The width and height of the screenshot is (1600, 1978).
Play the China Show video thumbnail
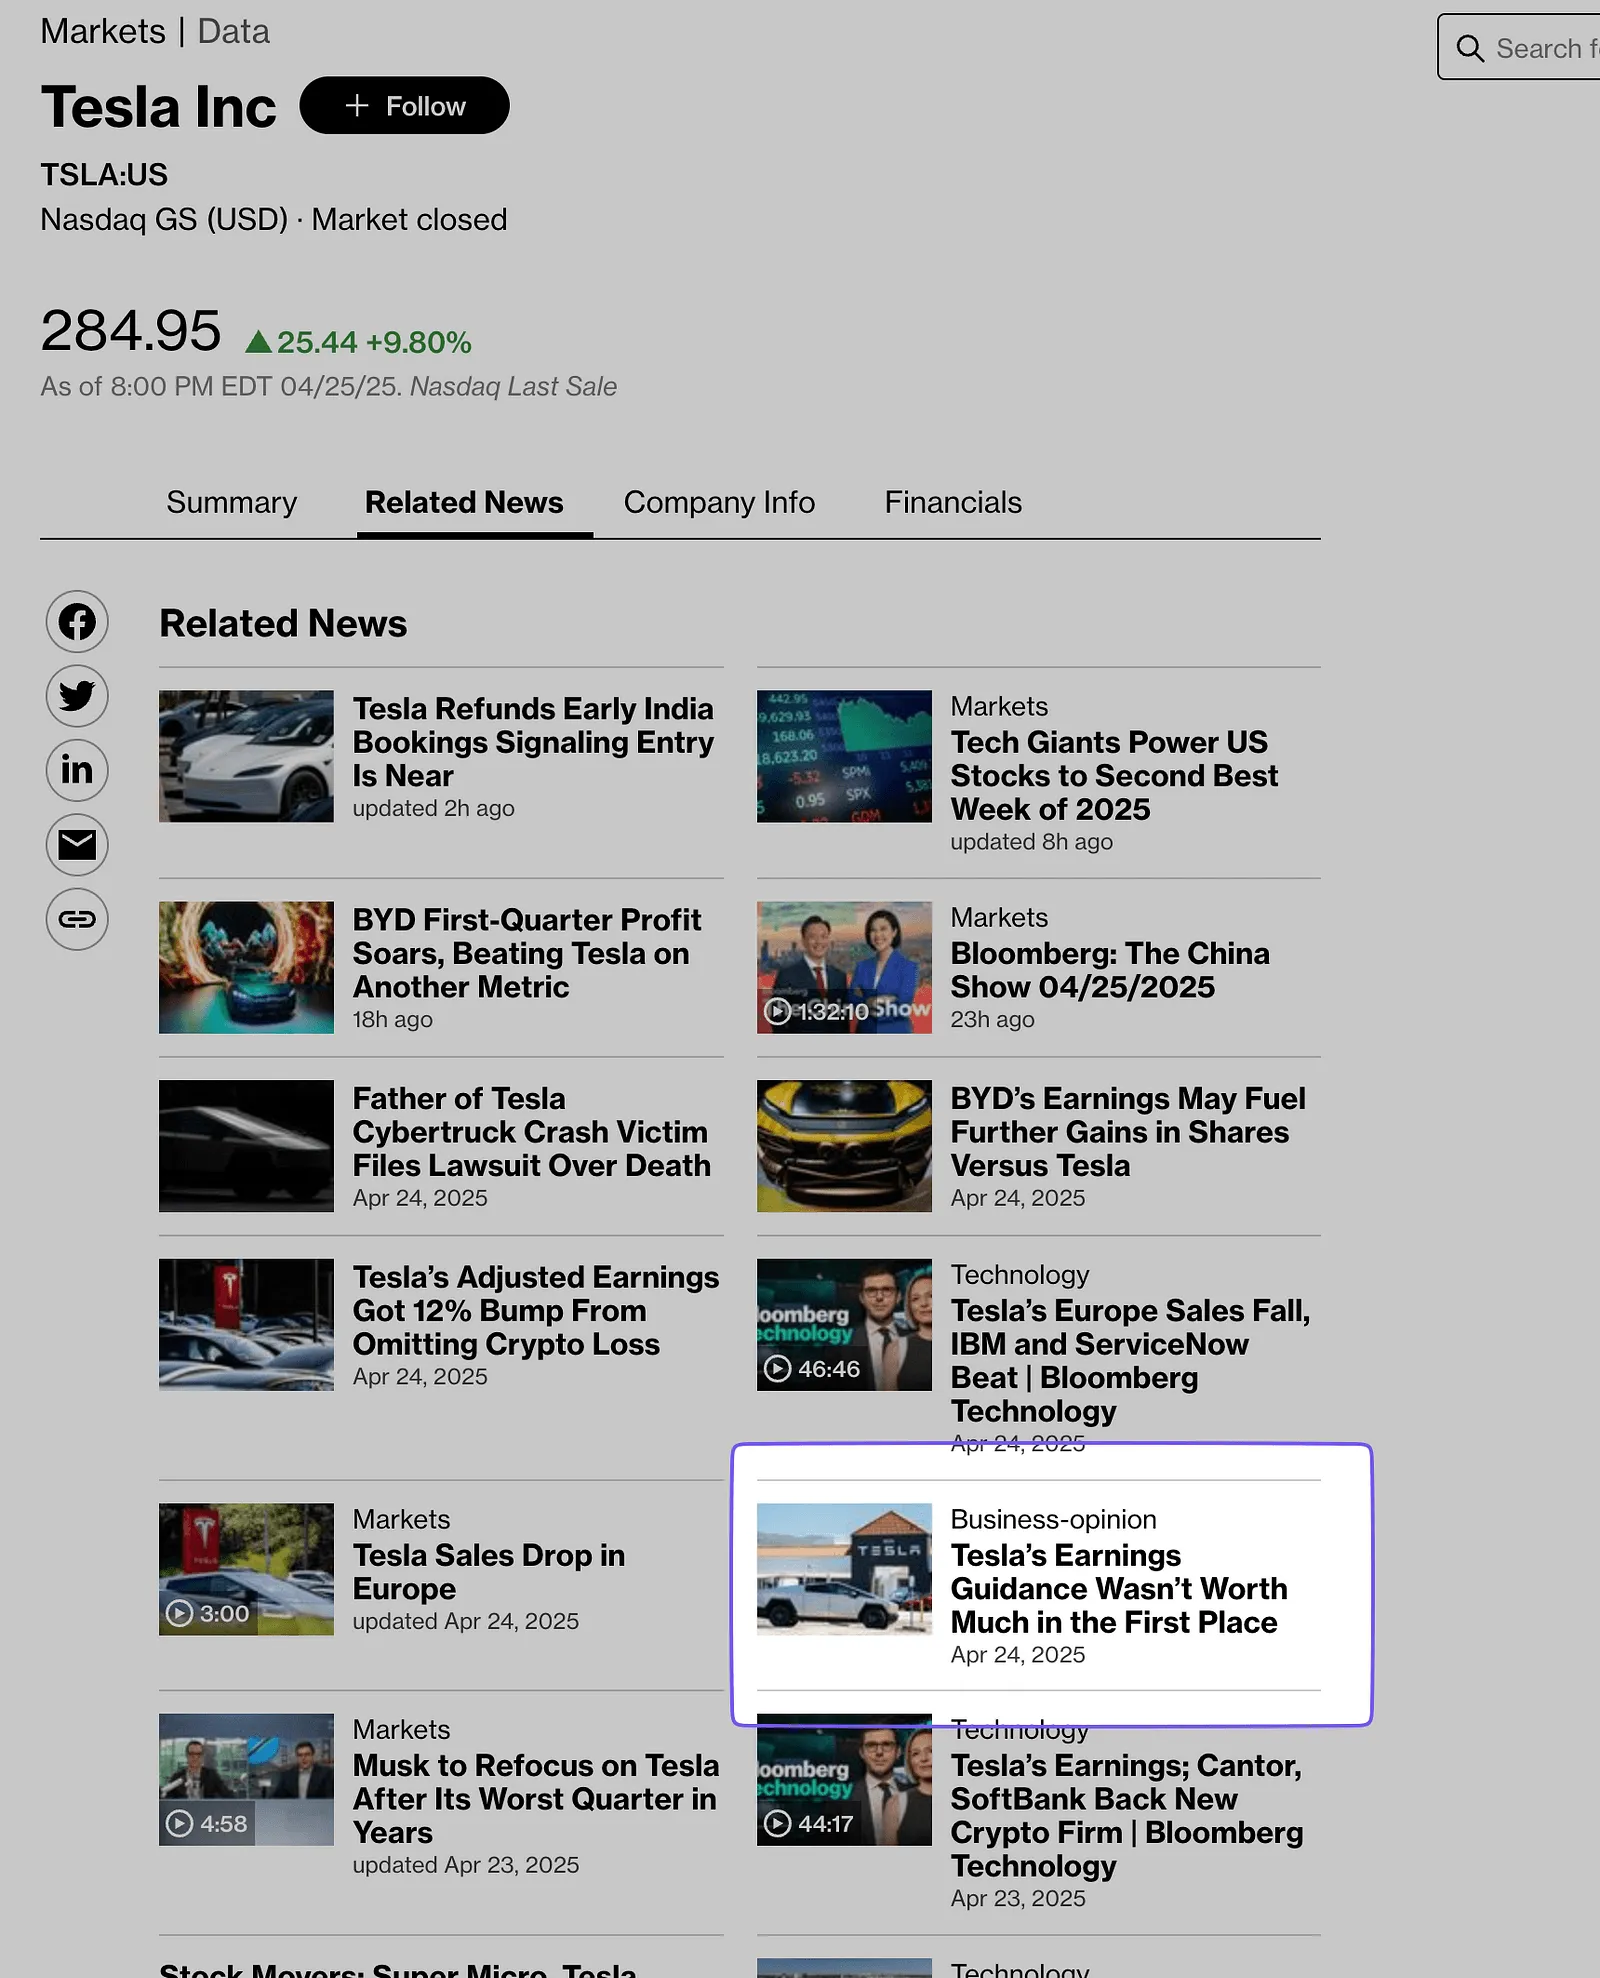pos(843,967)
